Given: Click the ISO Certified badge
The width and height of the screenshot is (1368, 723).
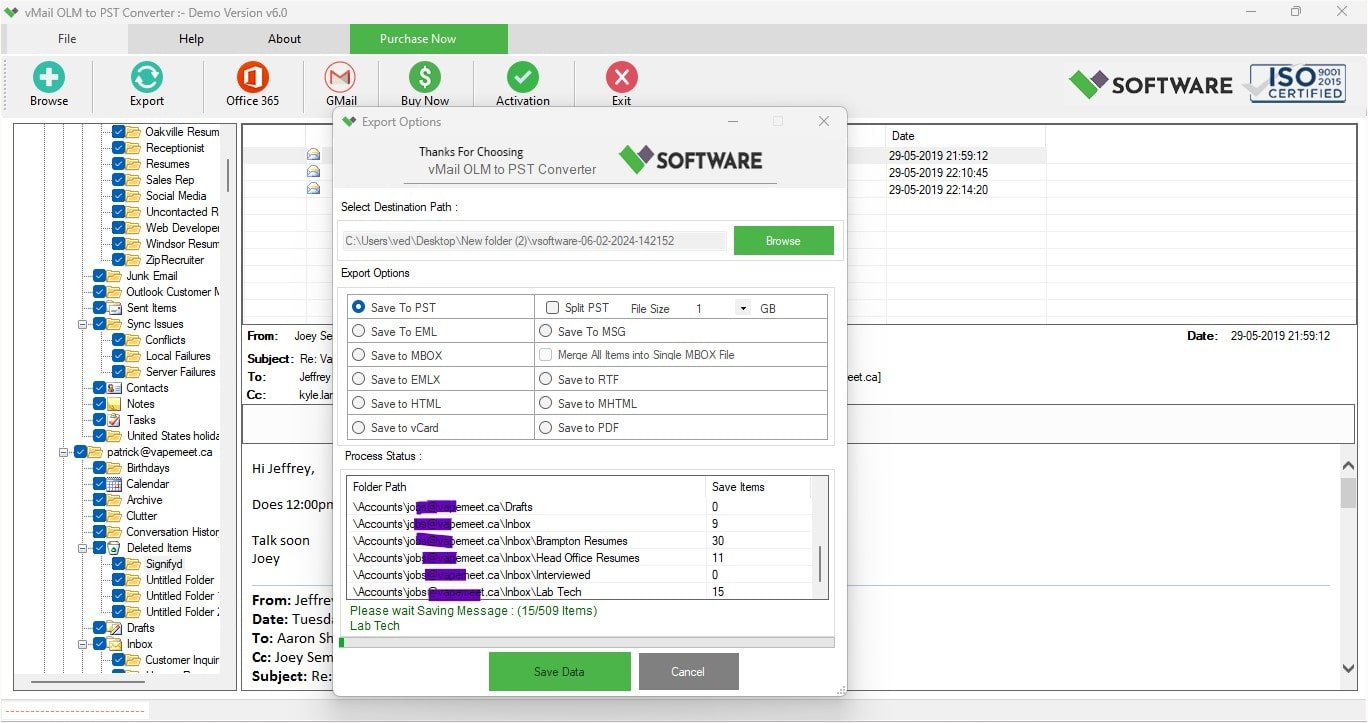Looking at the screenshot, I should [1297, 82].
